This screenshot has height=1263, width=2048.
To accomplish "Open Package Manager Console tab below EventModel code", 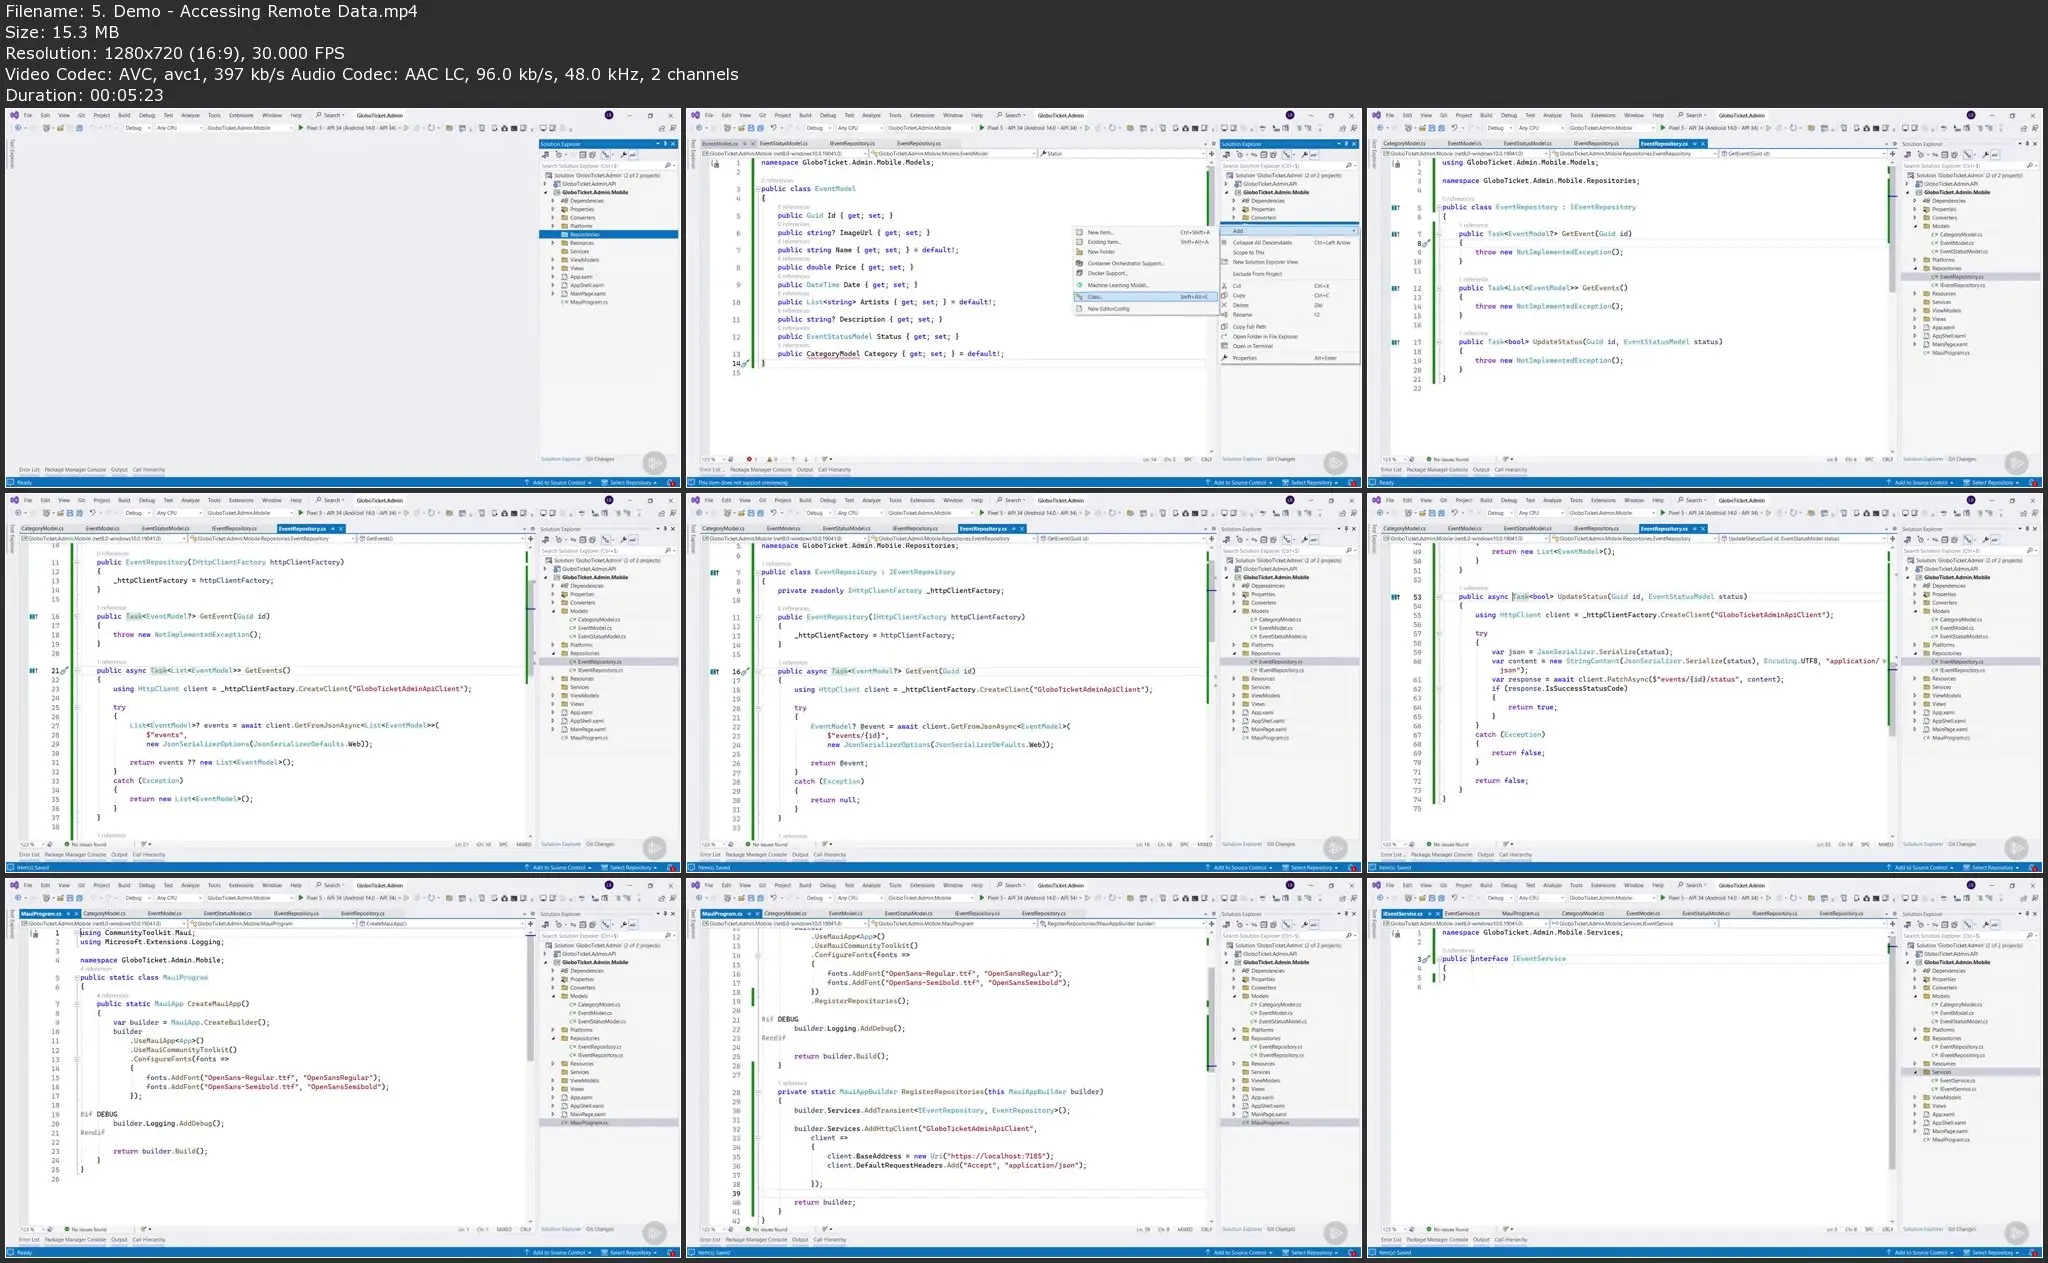I will (761, 470).
